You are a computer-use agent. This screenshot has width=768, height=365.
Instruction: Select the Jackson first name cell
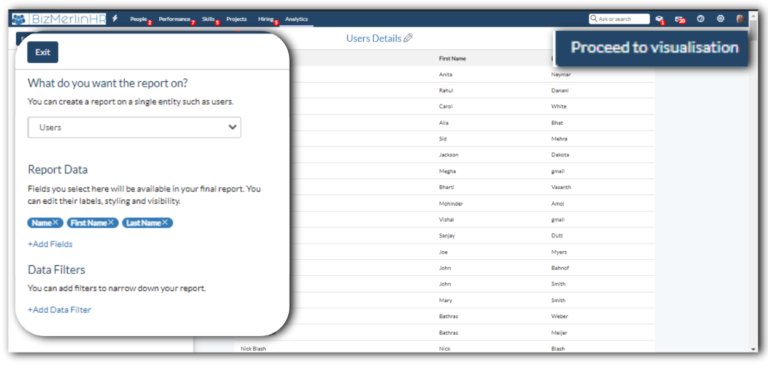tap(449, 155)
